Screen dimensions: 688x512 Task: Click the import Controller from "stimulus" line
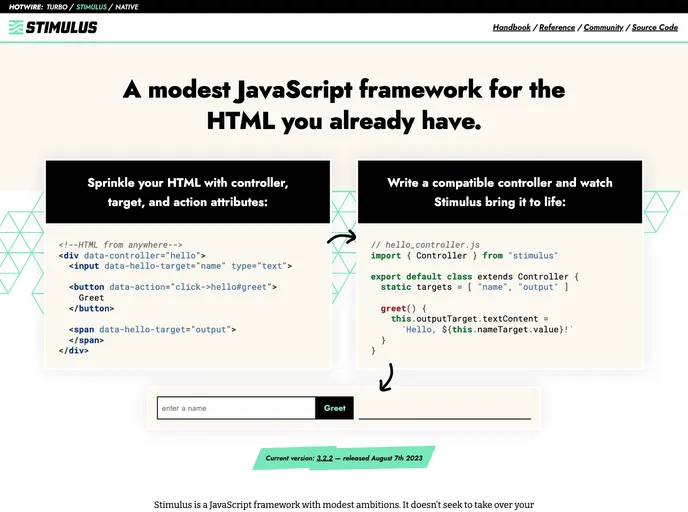coord(464,255)
